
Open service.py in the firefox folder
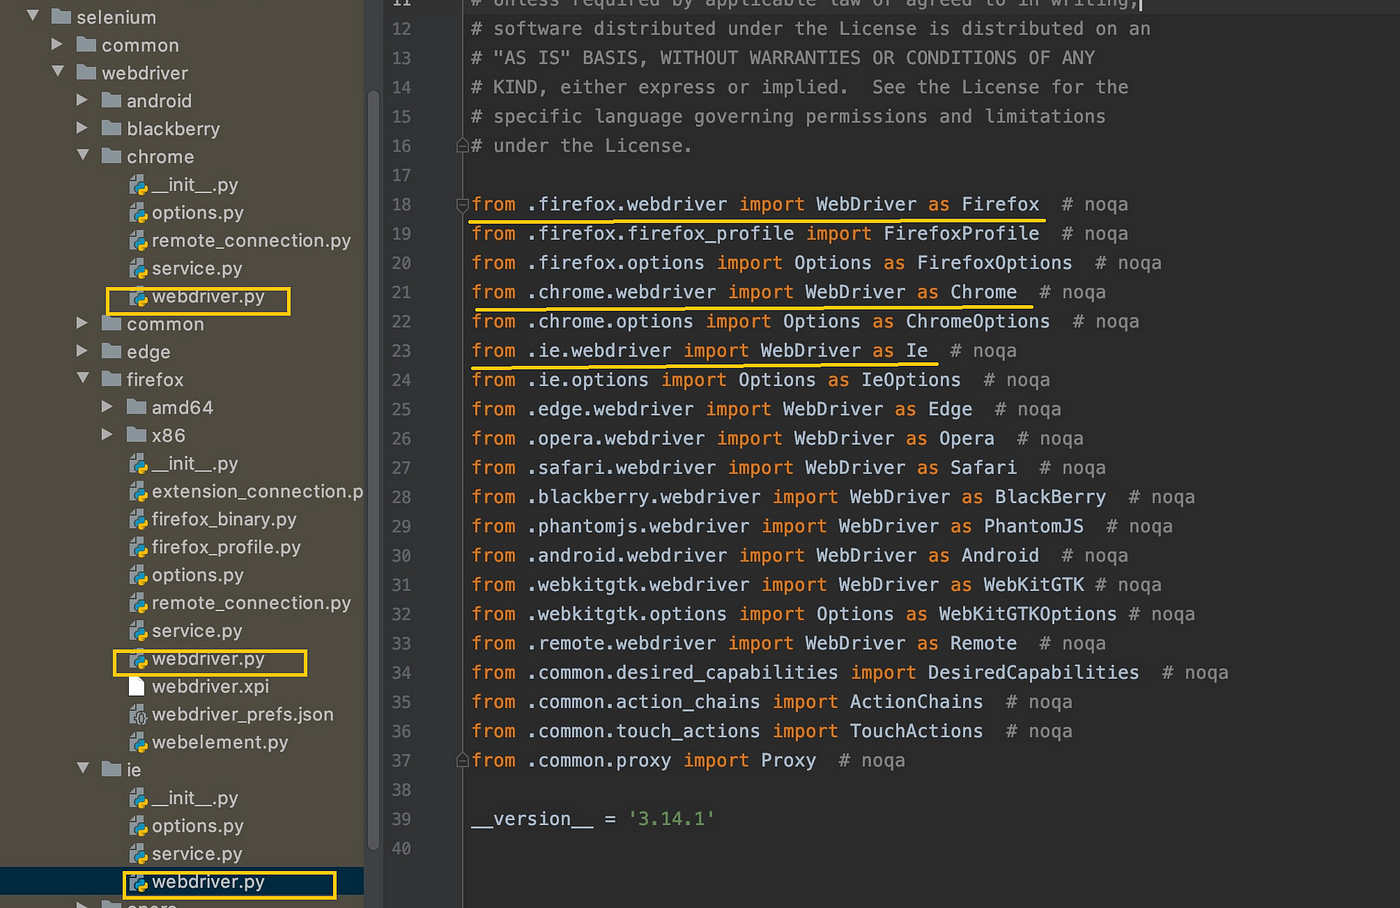(197, 631)
